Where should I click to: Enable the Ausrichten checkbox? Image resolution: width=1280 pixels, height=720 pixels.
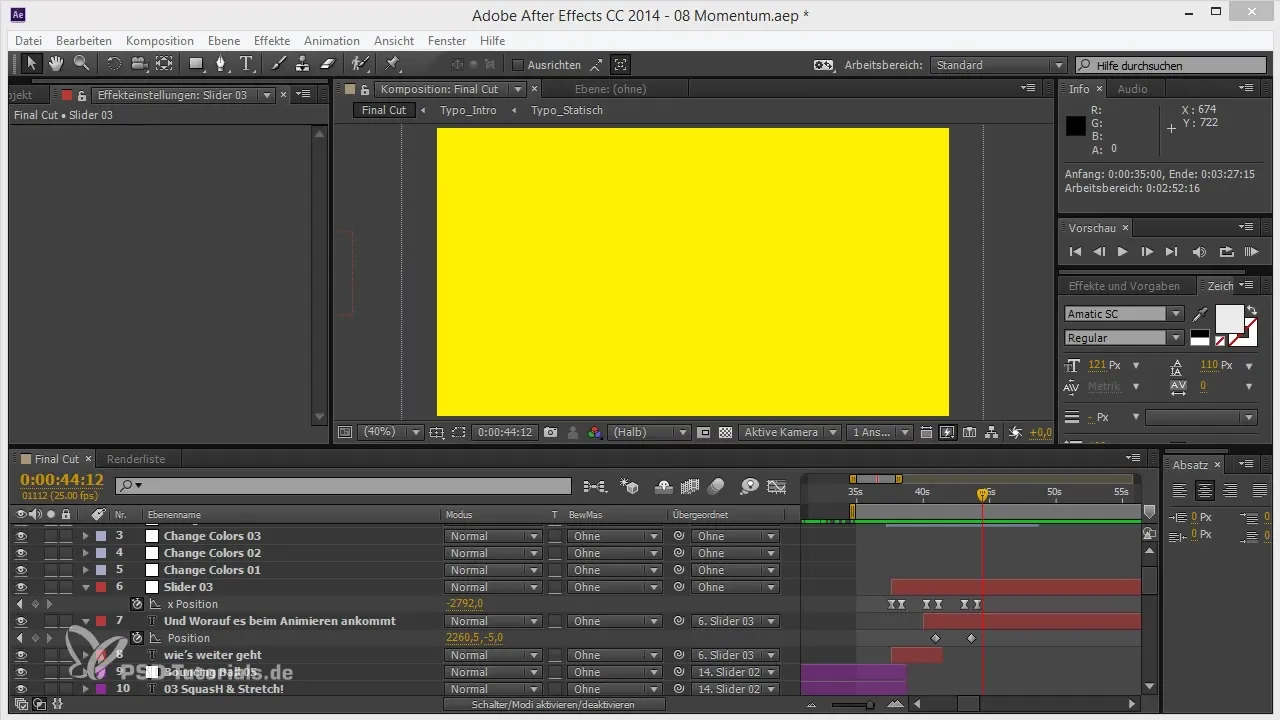[518, 65]
